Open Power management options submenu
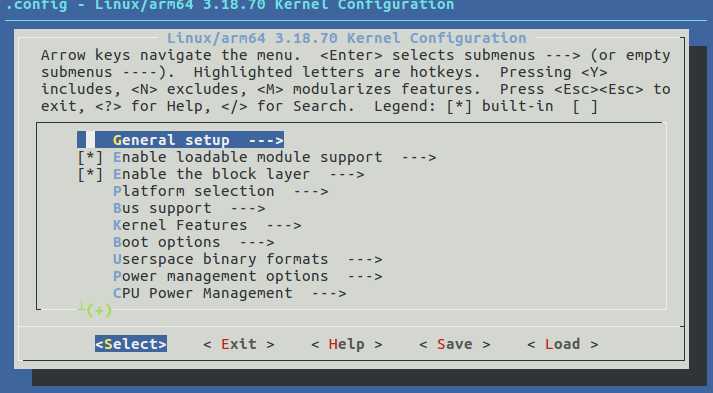The width and height of the screenshot is (713, 393). pos(247,276)
